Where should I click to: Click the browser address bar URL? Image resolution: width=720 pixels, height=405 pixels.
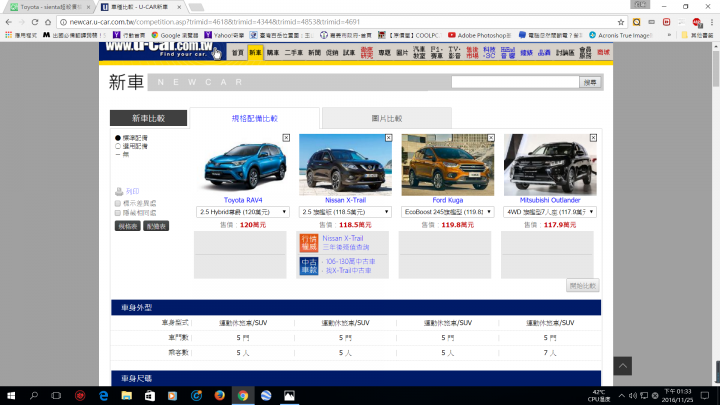(x=214, y=22)
